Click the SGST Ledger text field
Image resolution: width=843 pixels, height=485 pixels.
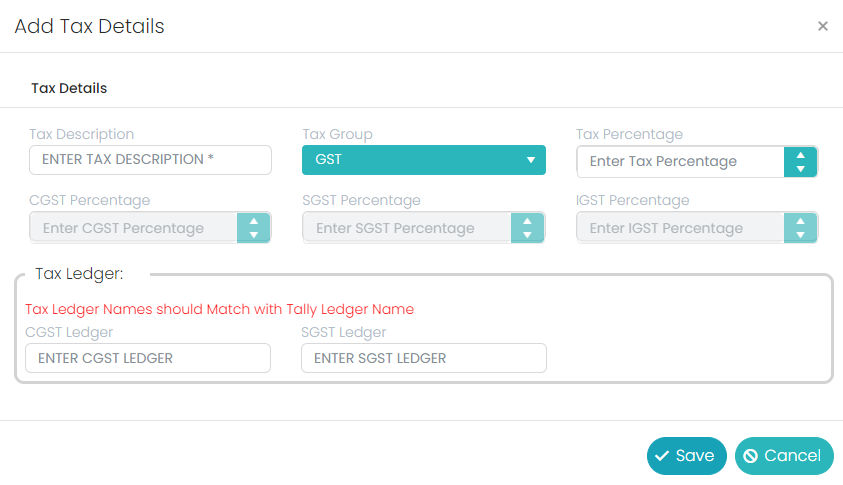pyautogui.click(x=424, y=358)
